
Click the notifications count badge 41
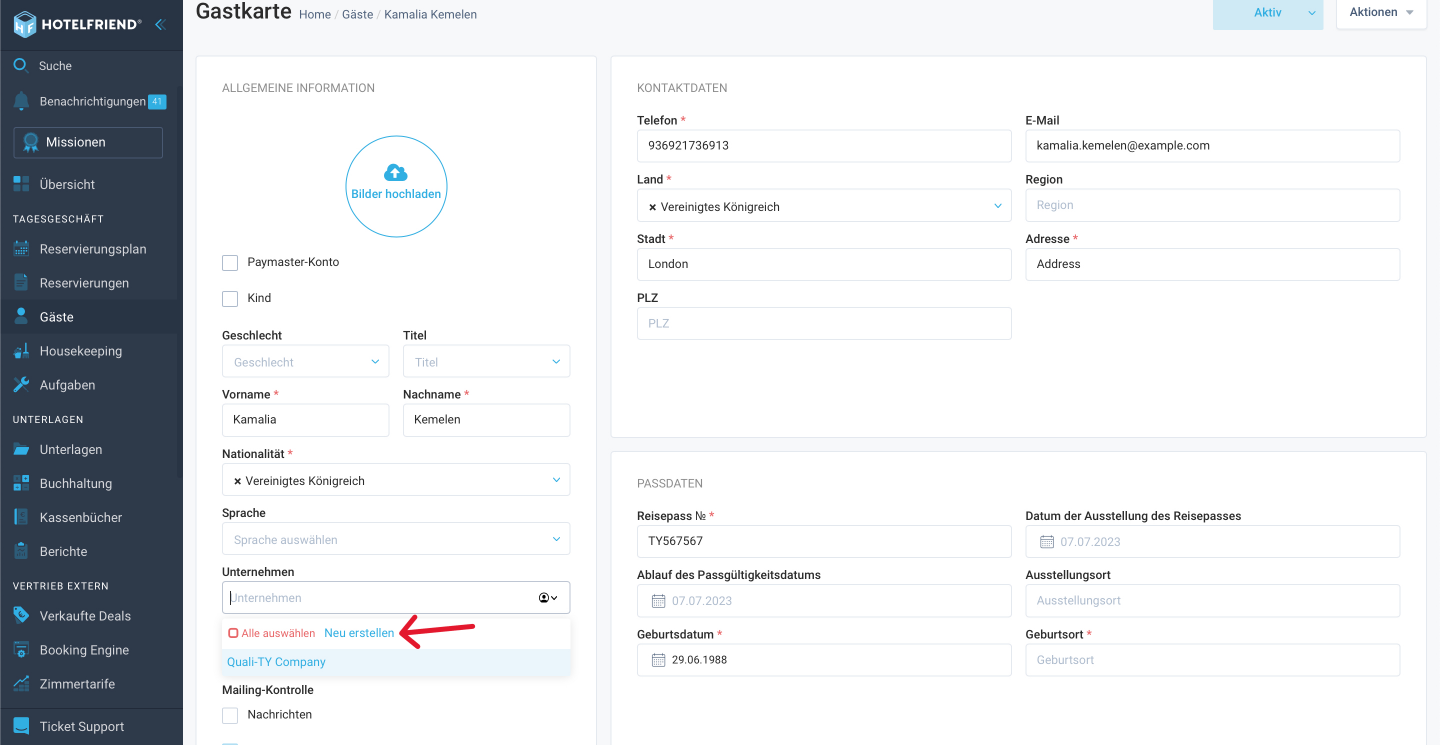(157, 101)
